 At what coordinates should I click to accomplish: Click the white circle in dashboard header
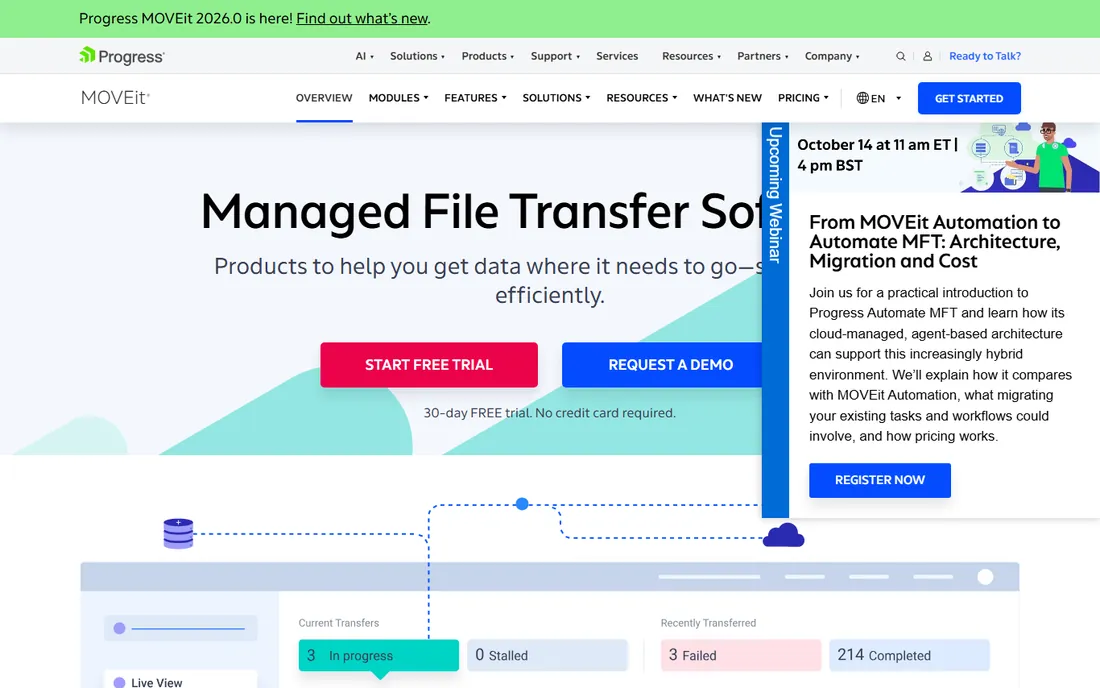[986, 576]
